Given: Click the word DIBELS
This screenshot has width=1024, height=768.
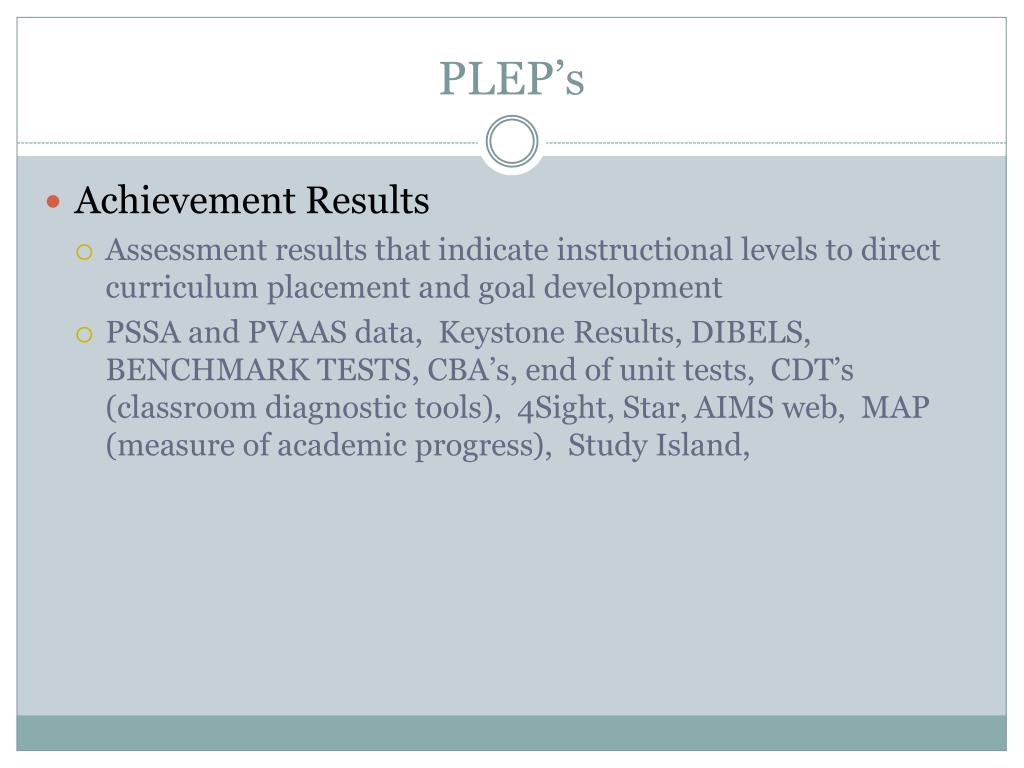Looking at the screenshot, I should coord(750,332).
